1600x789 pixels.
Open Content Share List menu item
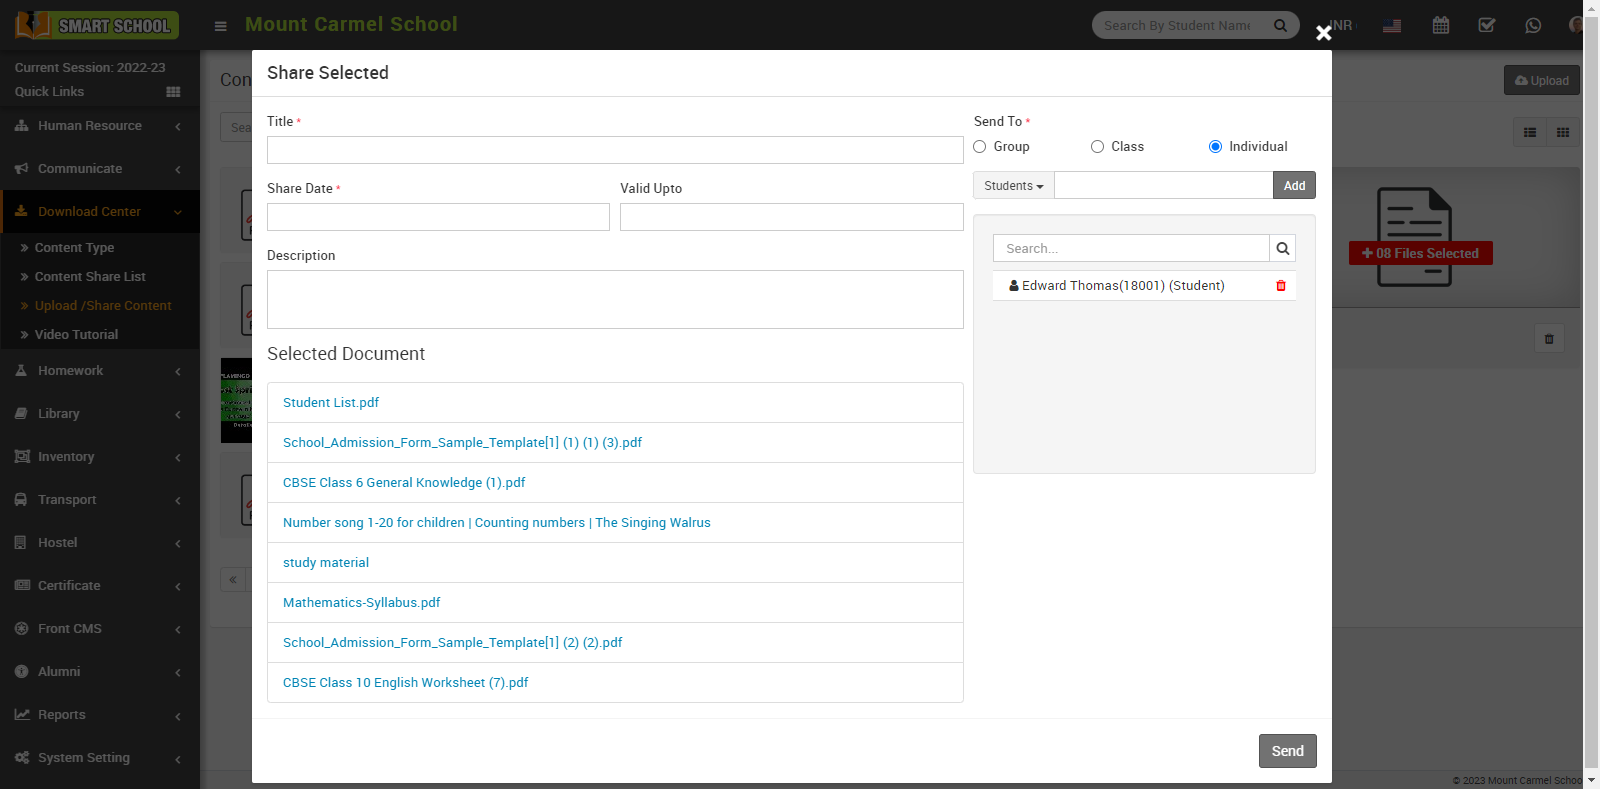point(90,277)
